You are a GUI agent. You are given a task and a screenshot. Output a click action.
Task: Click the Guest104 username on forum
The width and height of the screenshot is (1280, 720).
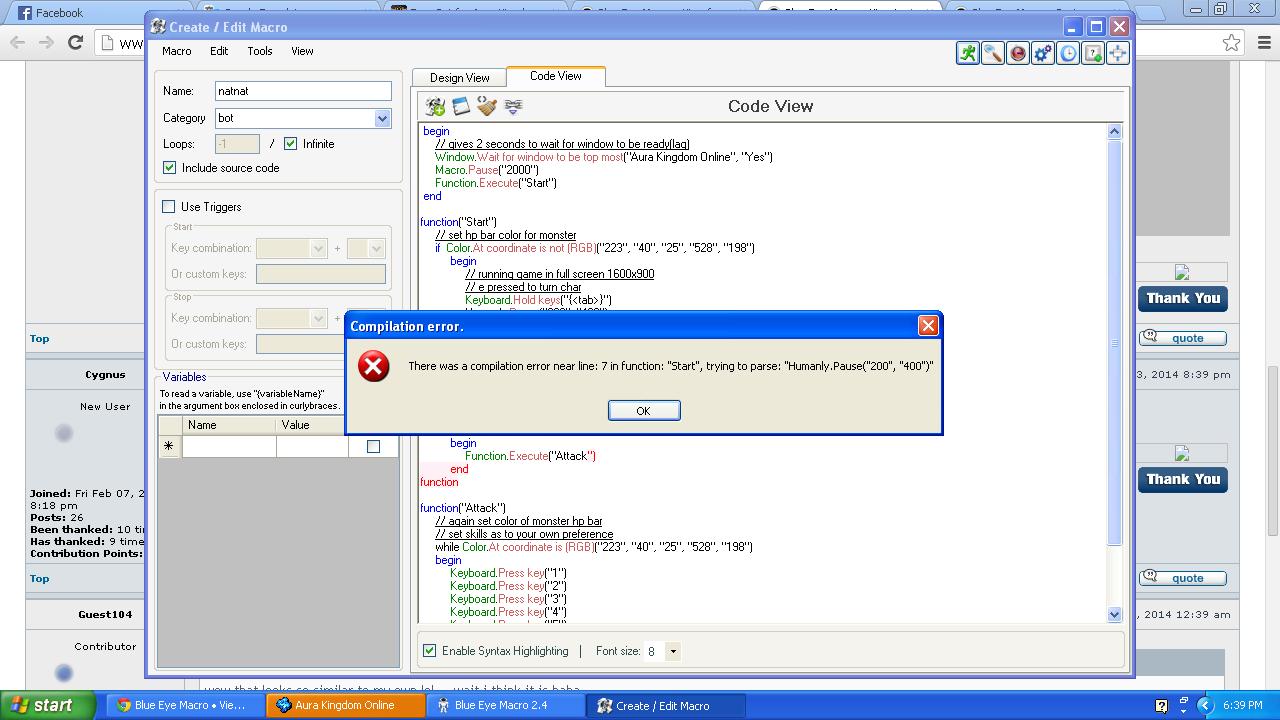(105, 615)
